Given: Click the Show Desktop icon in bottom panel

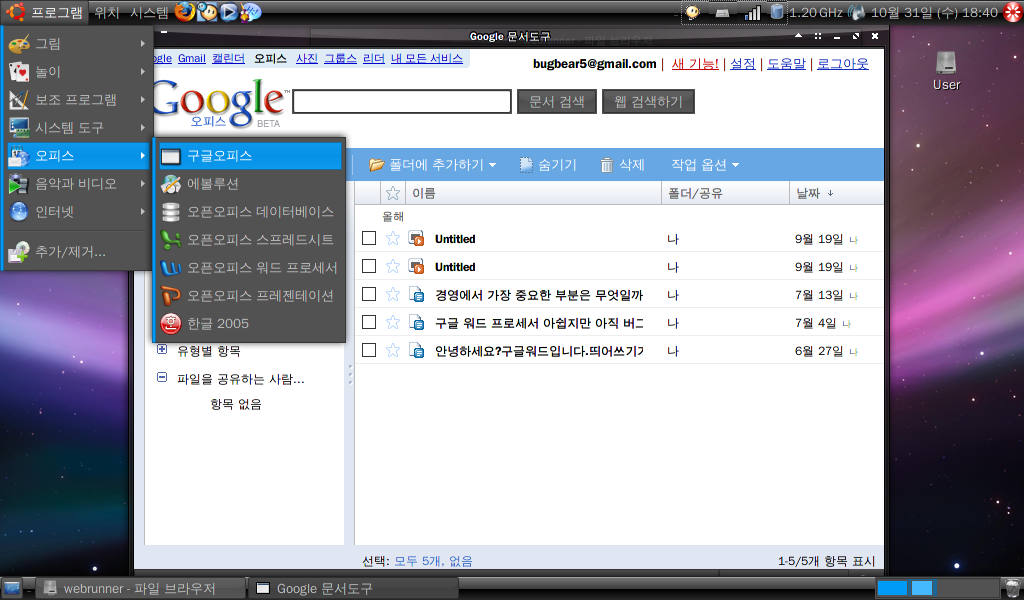Looking at the screenshot, I should [12, 588].
